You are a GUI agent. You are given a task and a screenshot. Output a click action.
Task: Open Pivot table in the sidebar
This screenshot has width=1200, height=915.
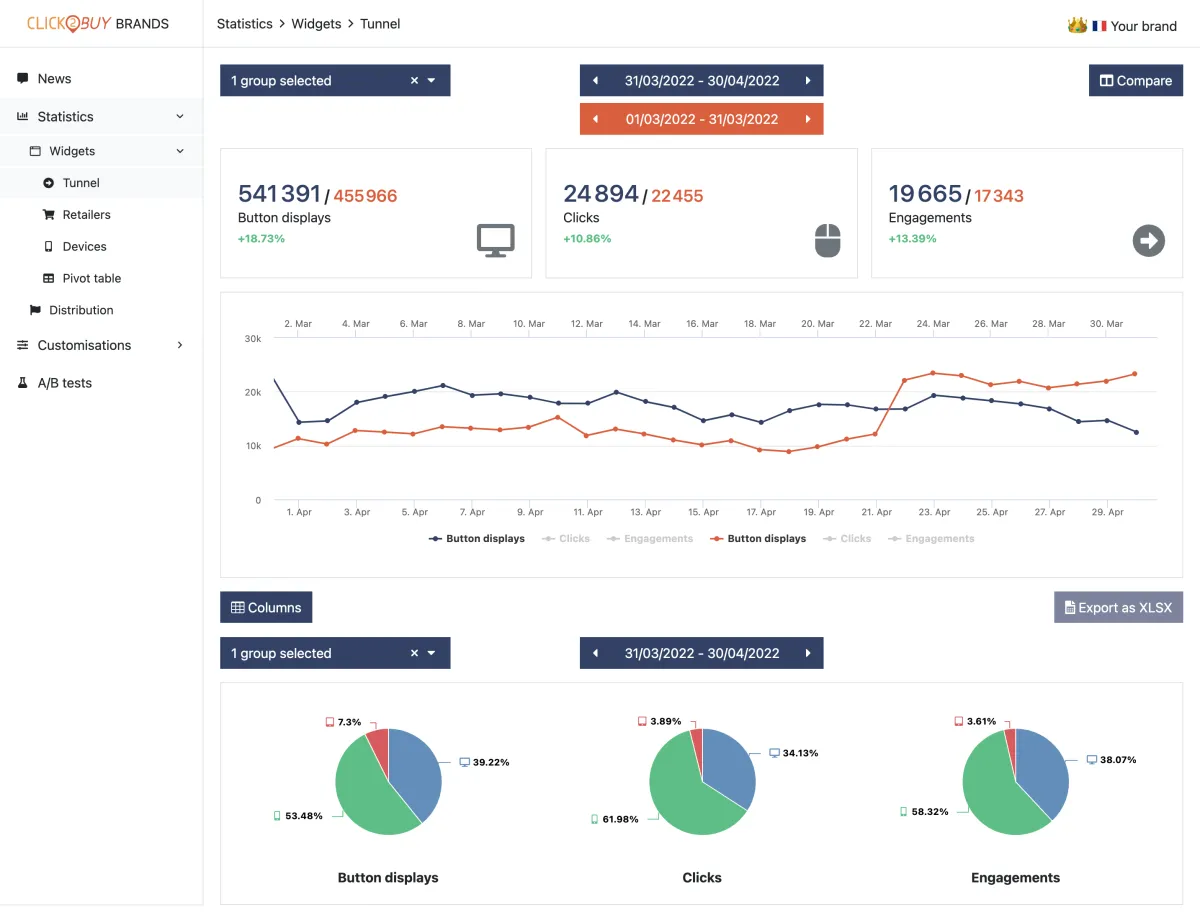coord(91,278)
